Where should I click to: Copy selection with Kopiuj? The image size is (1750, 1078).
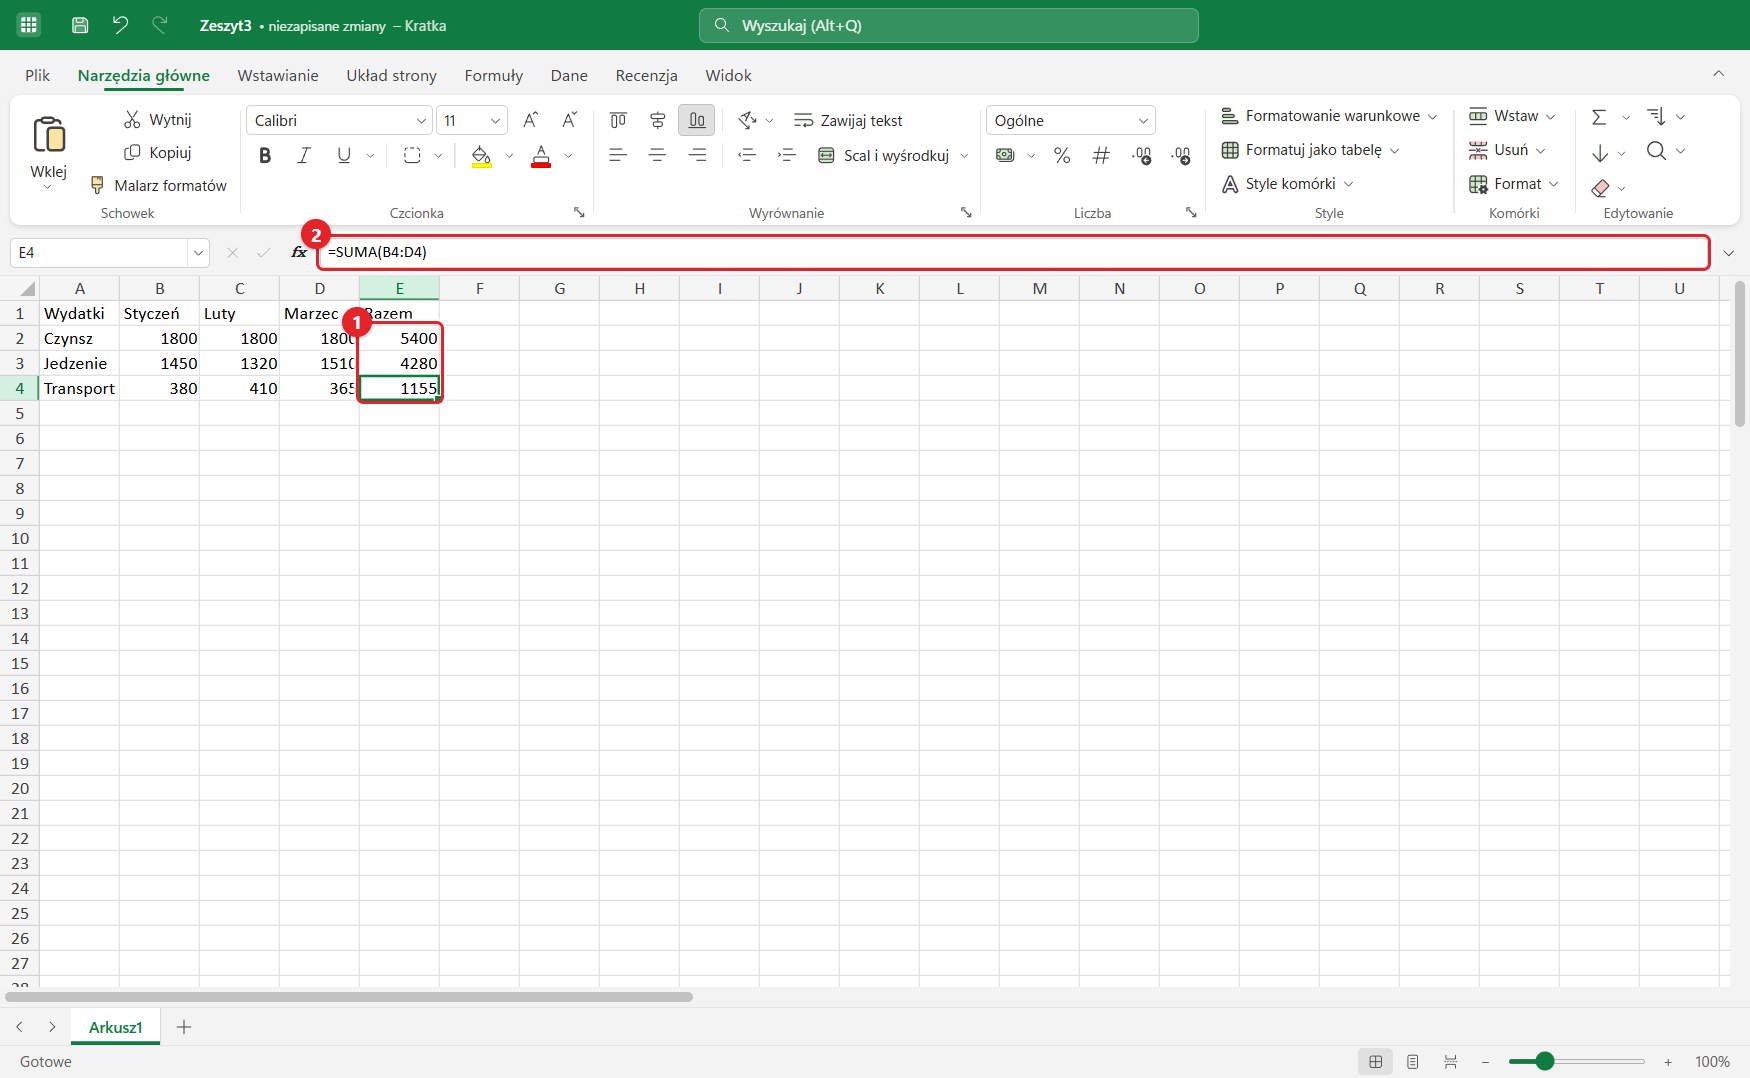(x=157, y=152)
